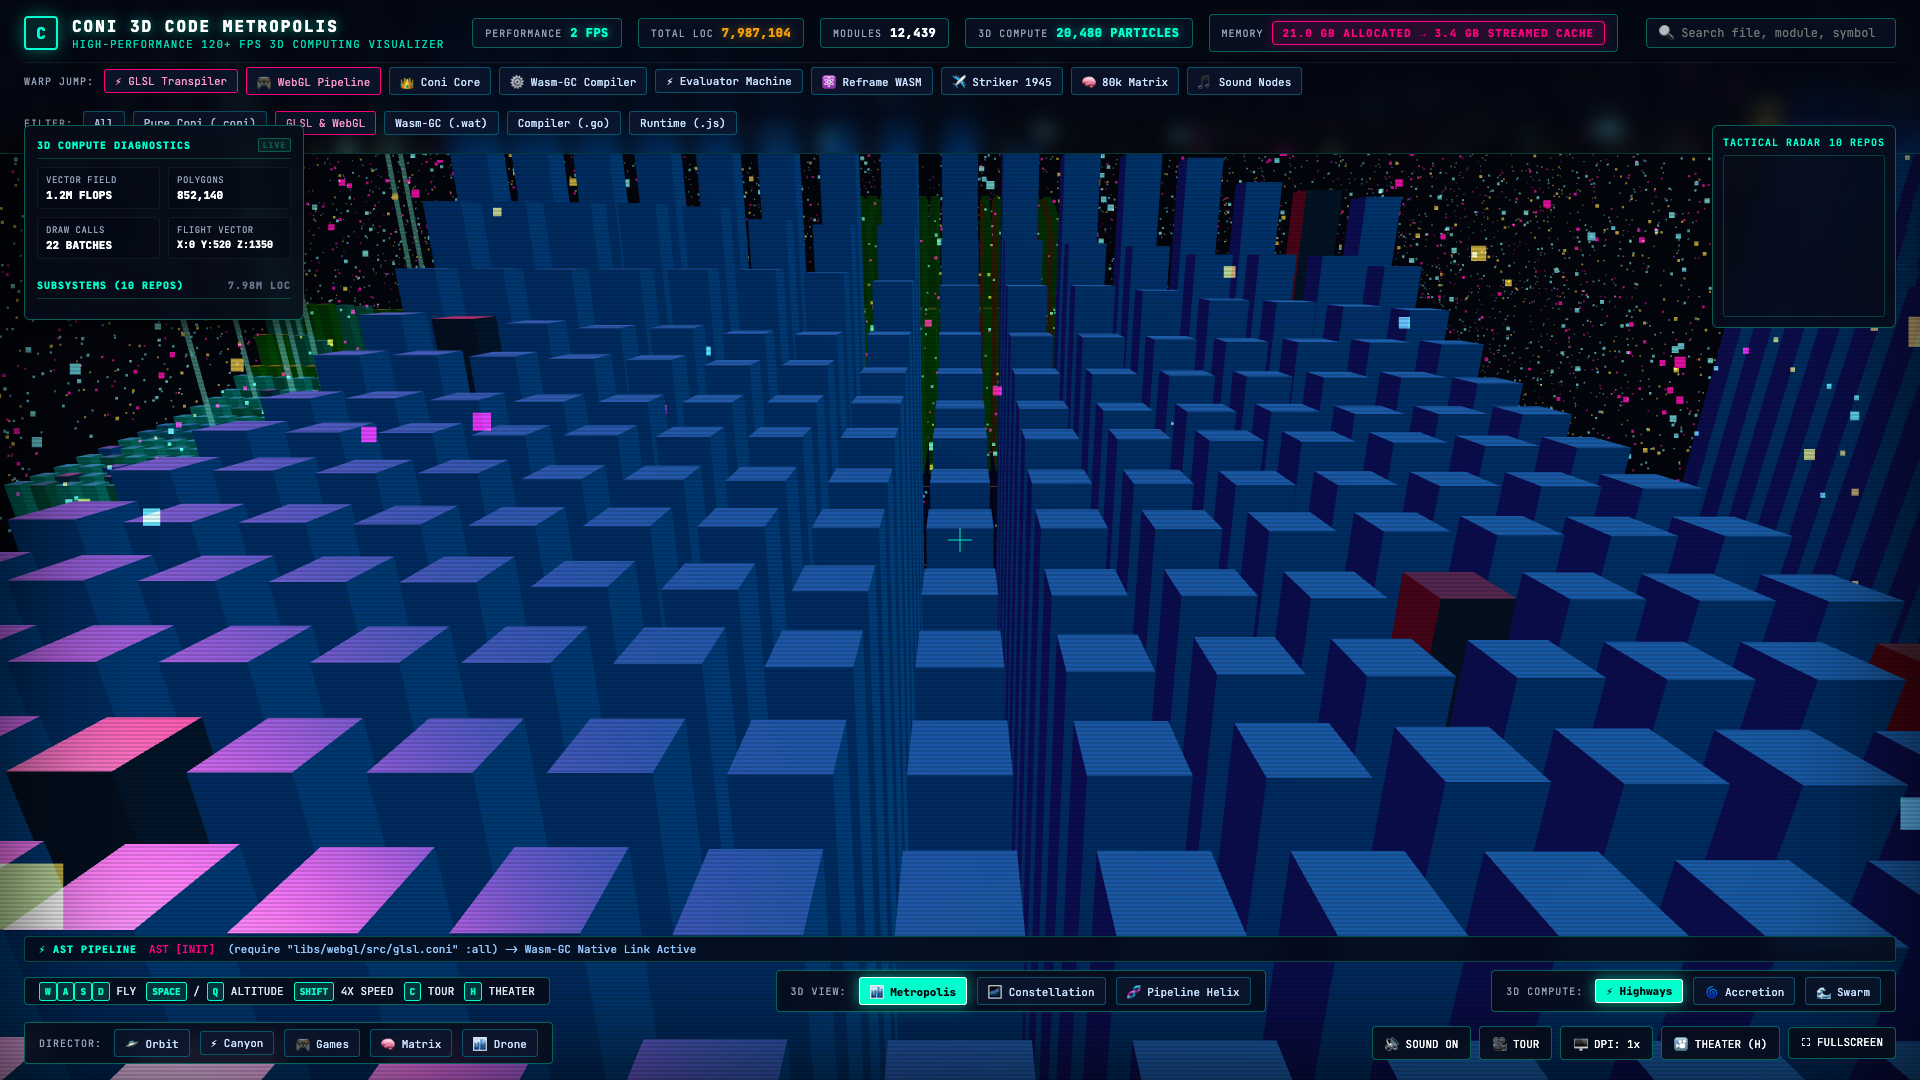Click the search magnifier icon
1920x1080 pixels.
coord(1665,33)
